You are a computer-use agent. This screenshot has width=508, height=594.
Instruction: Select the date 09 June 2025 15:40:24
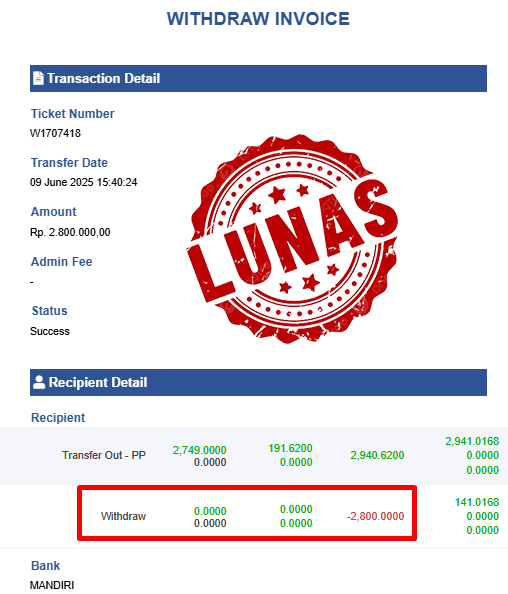(83, 182)
